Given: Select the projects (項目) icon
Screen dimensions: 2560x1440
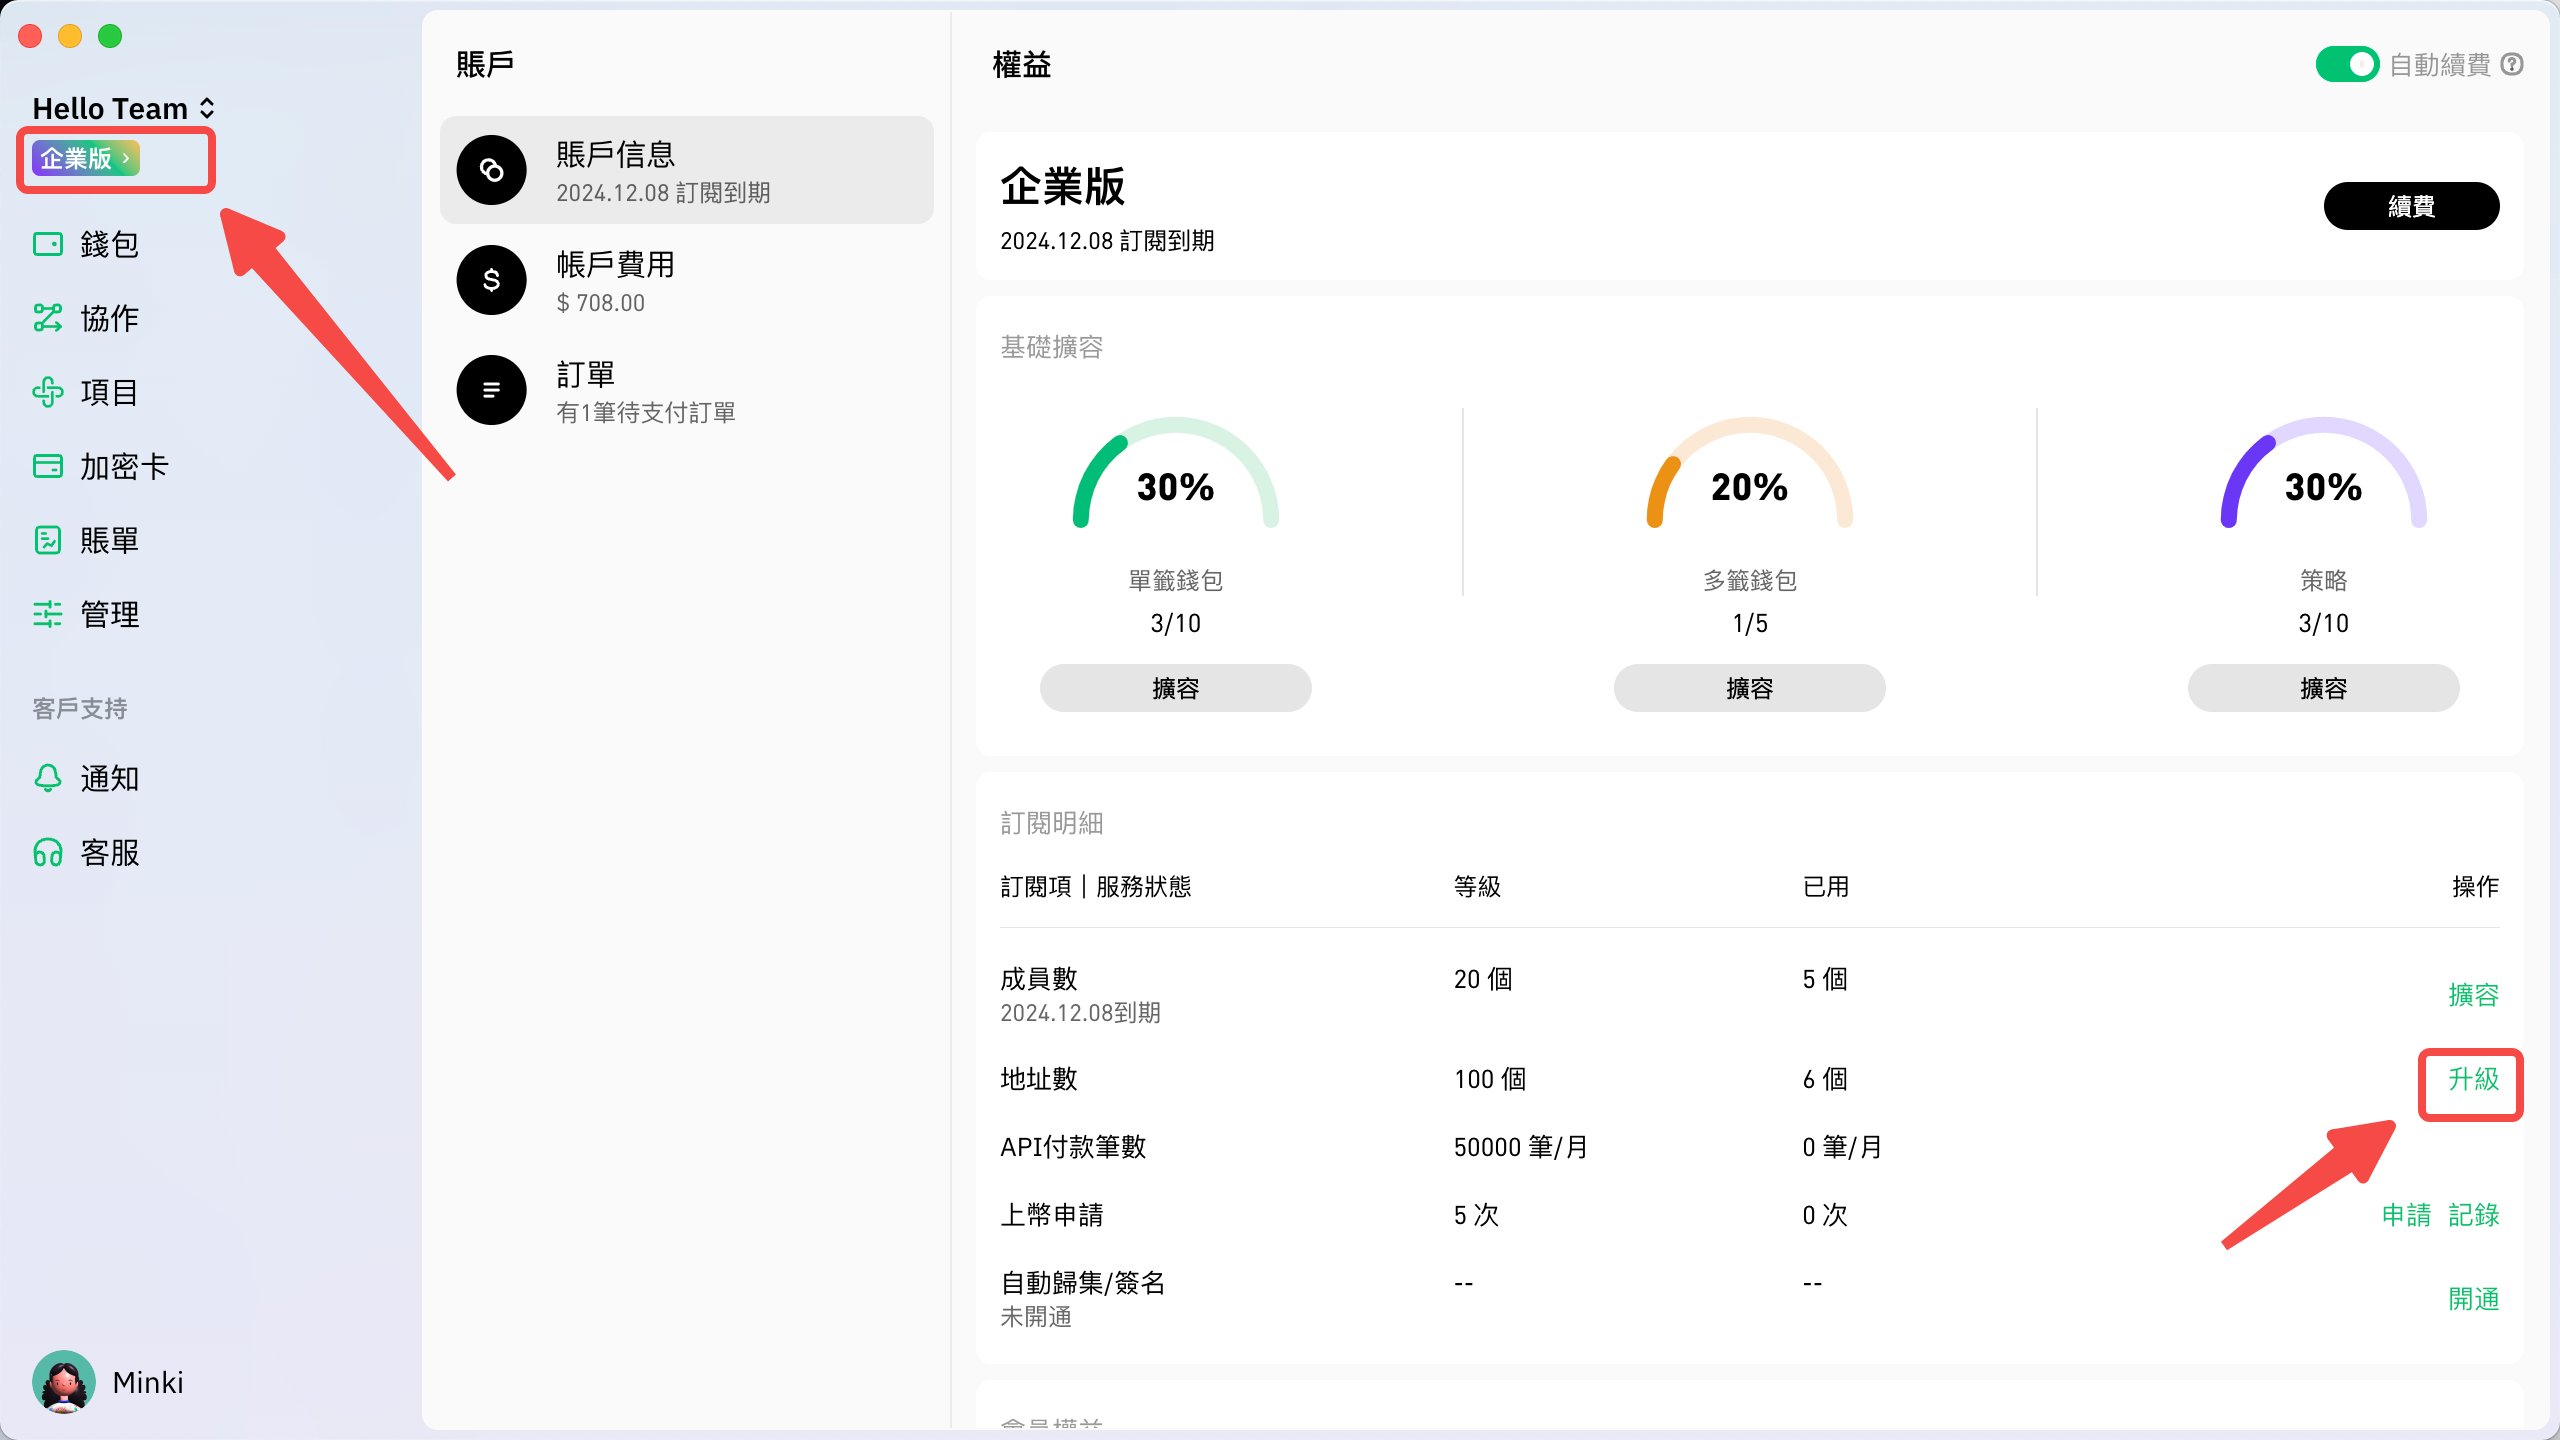Looking at the screenshot, I should point(48,392).
